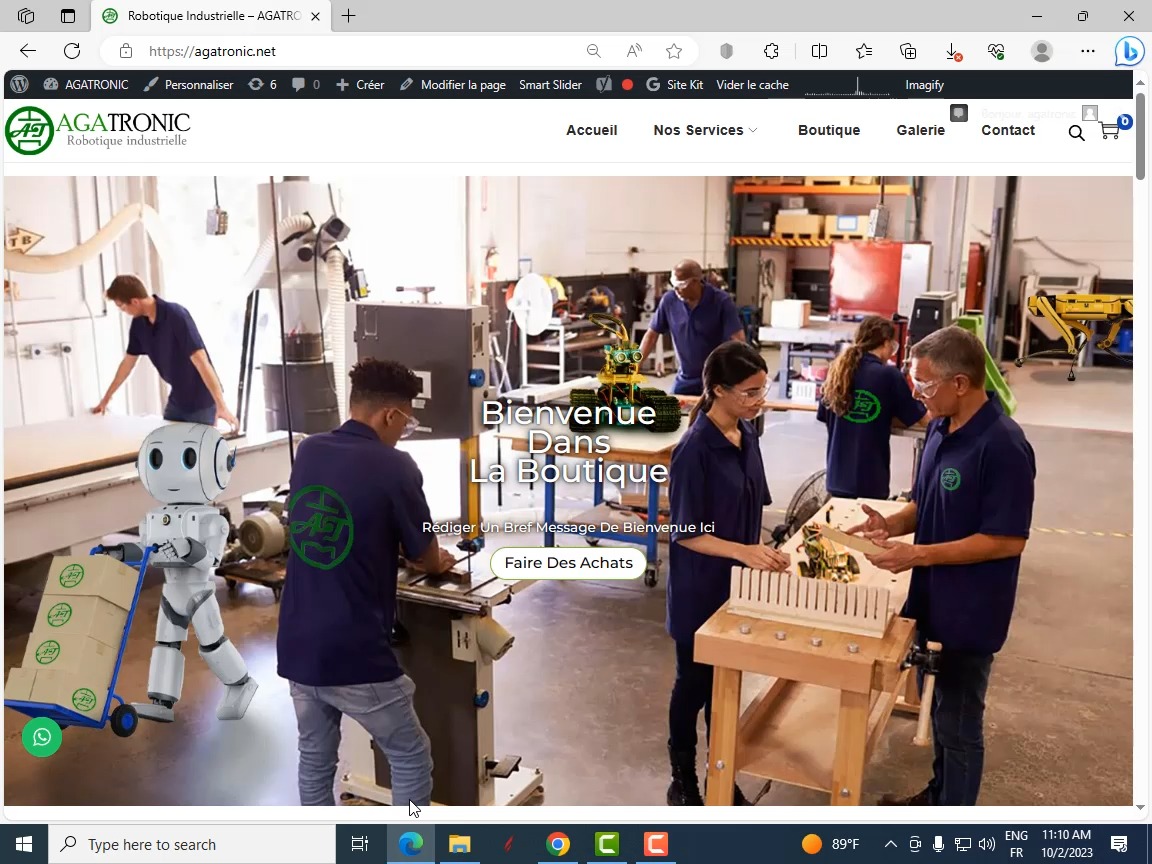Open the shopping cart icon

pyautogui.click(x=1110, y=131)
